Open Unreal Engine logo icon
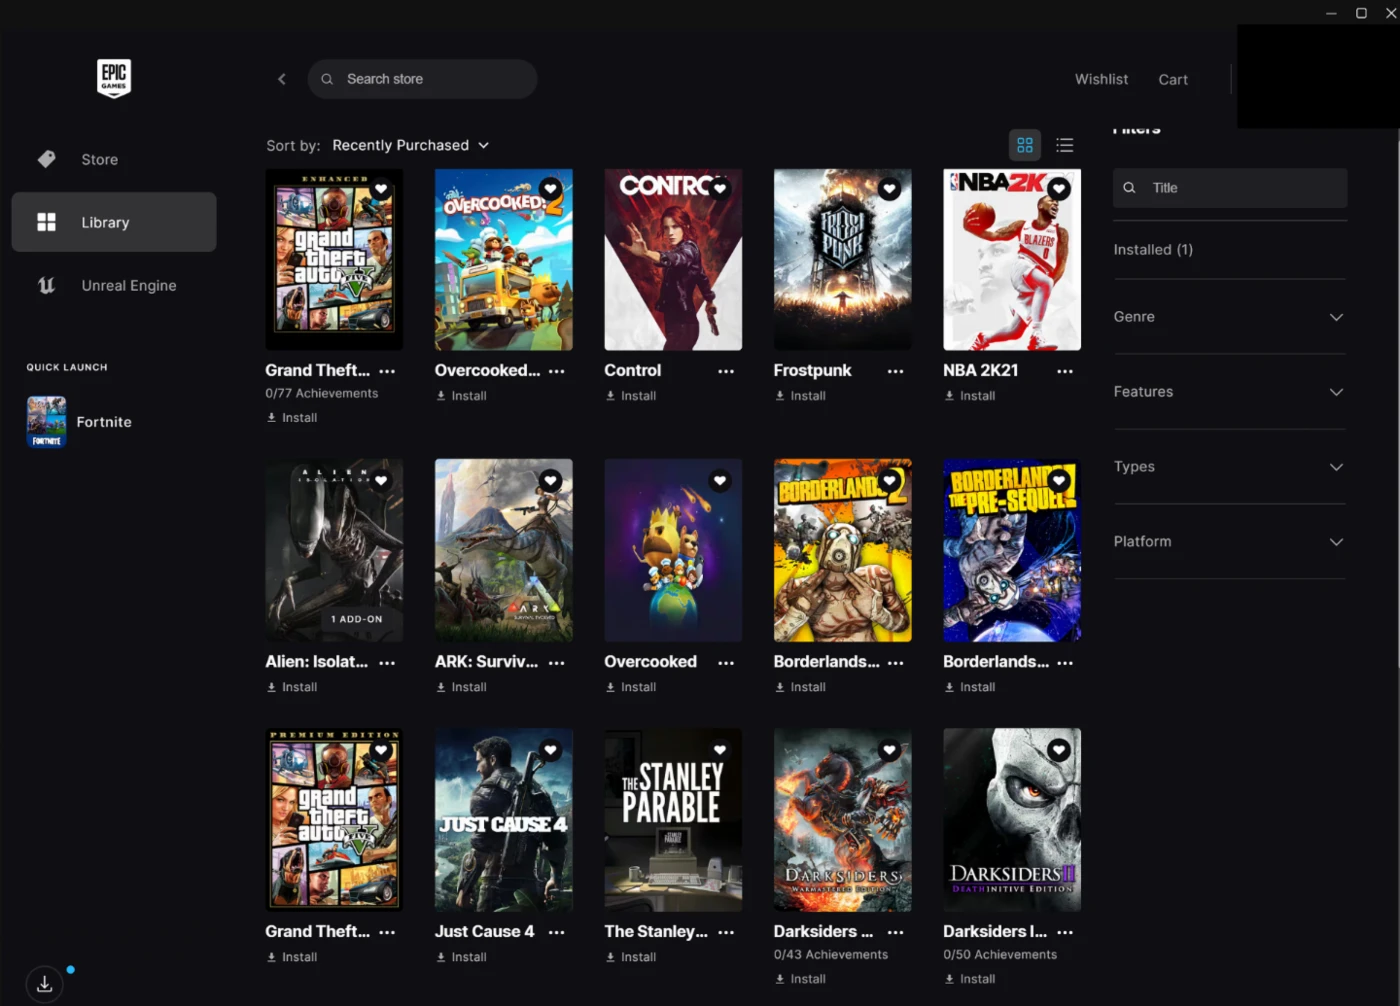 [x=46, y=285]
